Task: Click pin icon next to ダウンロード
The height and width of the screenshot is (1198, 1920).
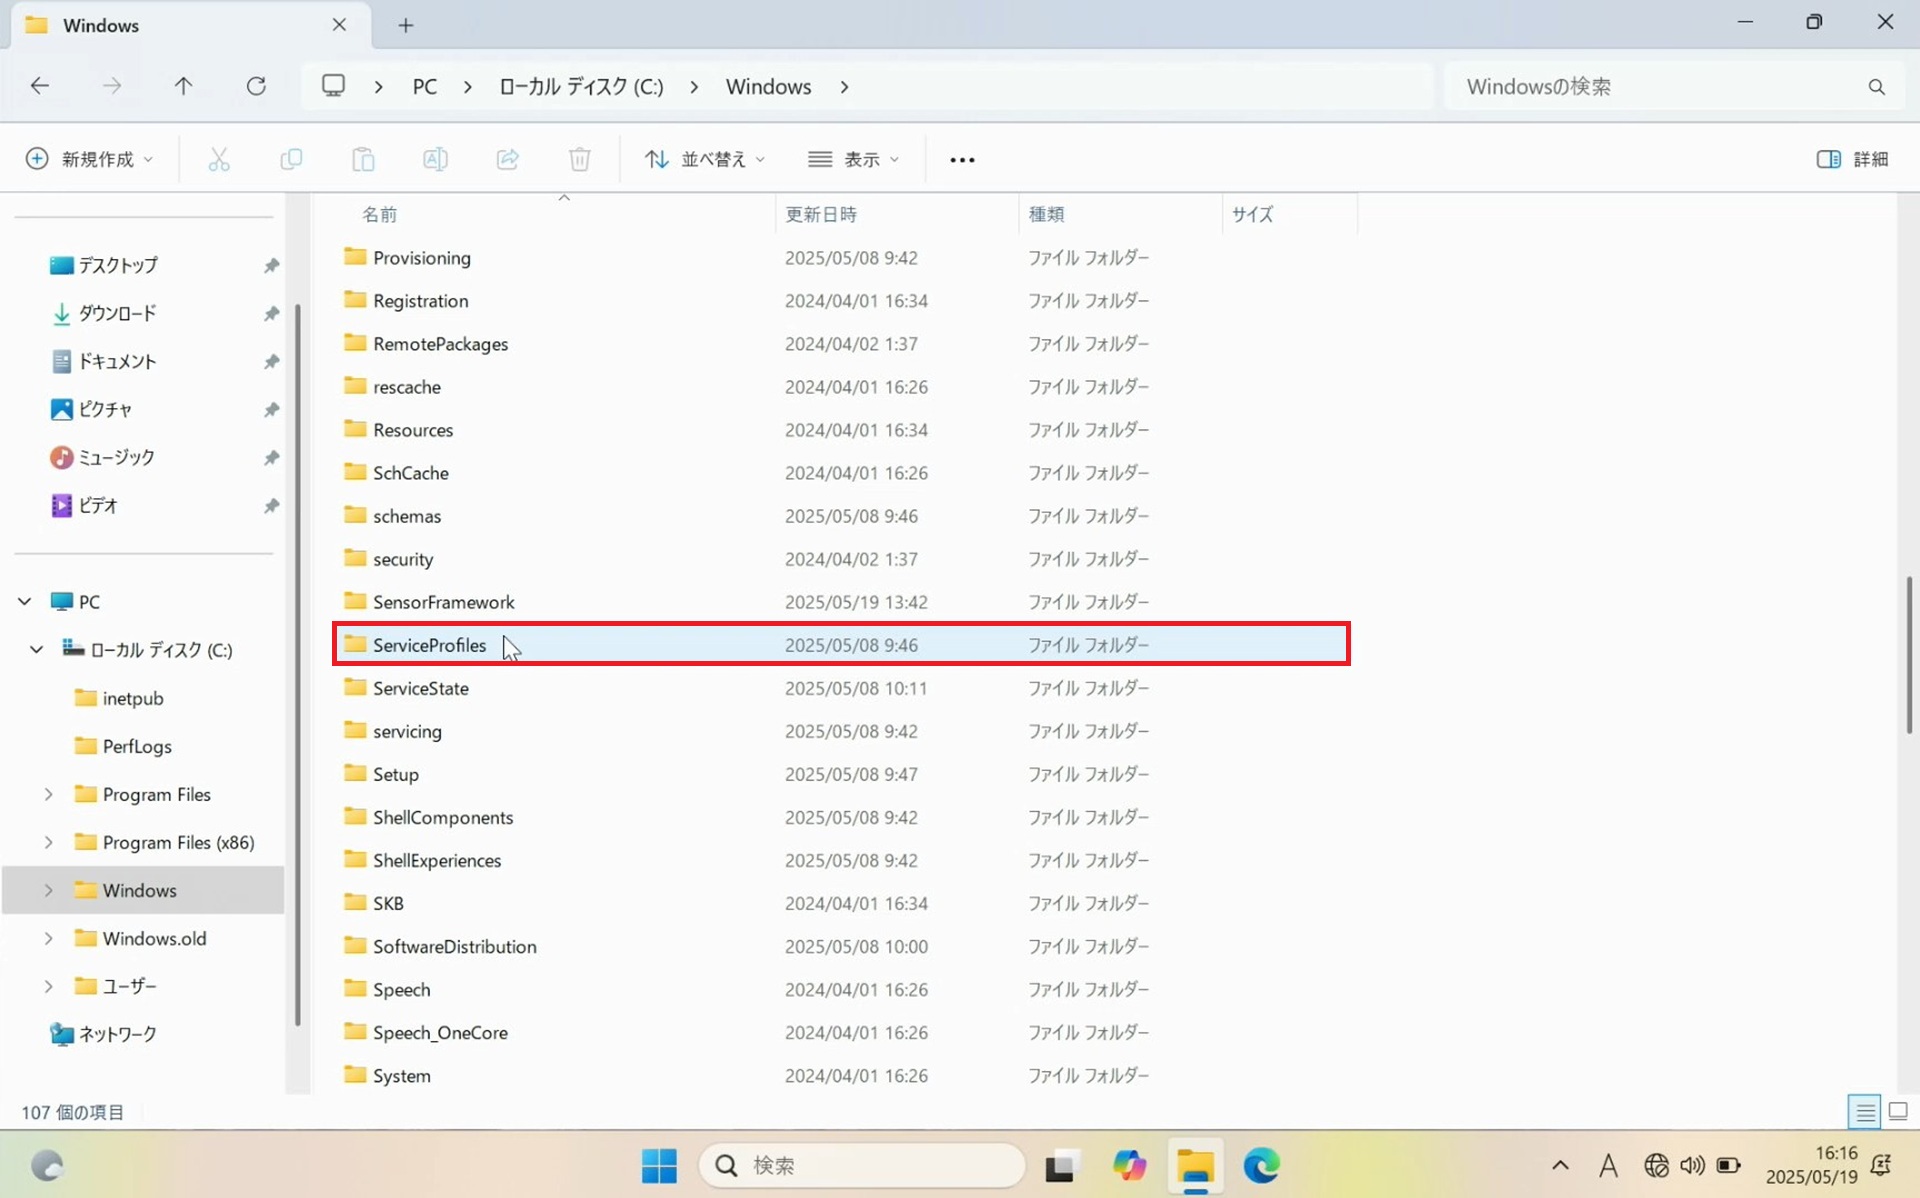Action: (x=271, y=314)
